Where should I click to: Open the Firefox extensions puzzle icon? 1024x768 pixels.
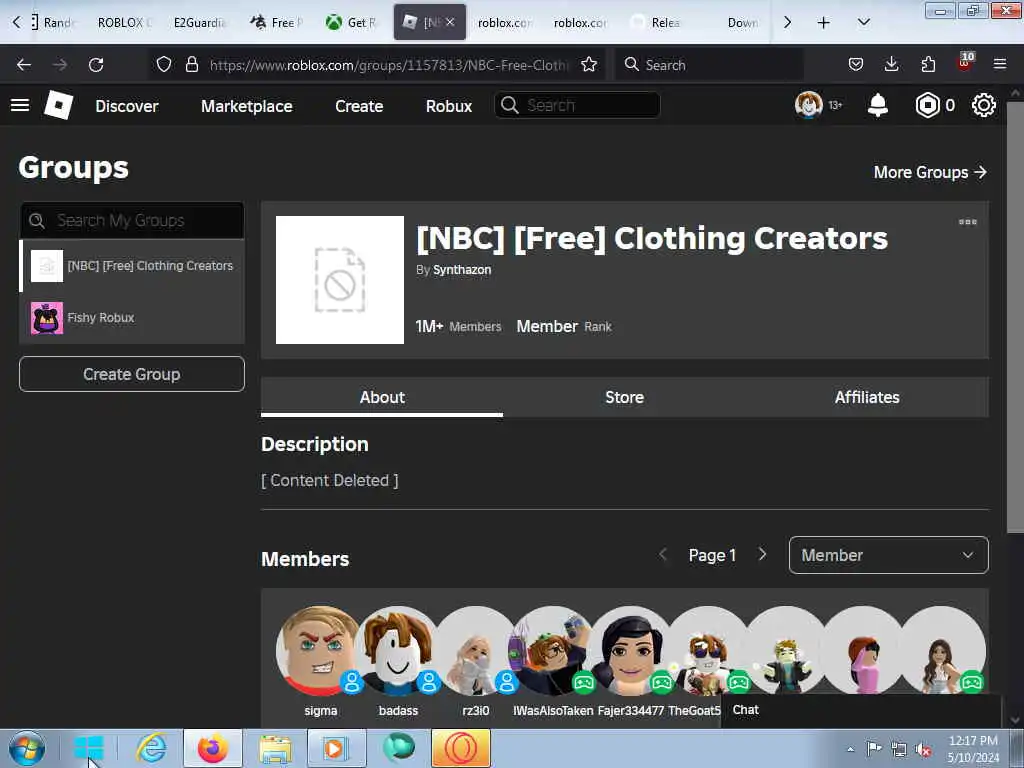(928, 64)
